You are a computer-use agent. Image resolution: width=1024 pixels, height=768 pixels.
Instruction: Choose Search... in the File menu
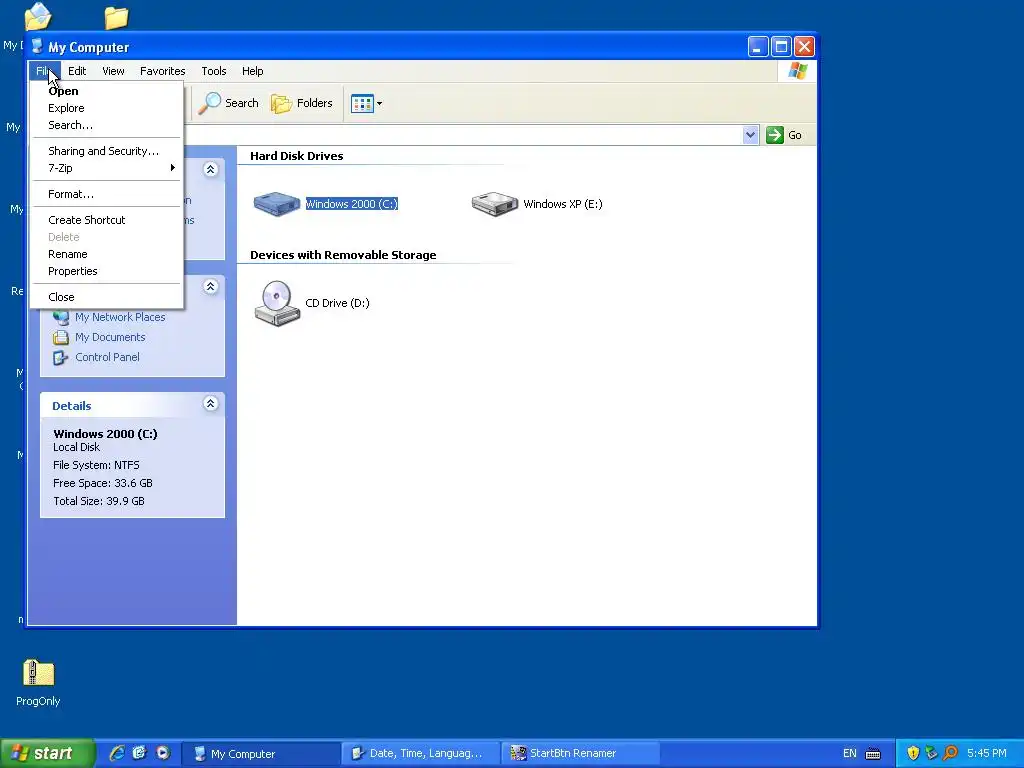(106, 125)
